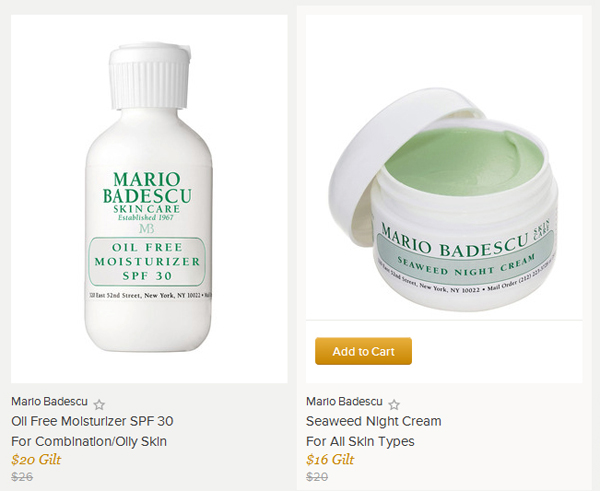
Task: Favorite the Oil Free Moisturizer with its star
Action: pyautogui.click(x=99, y=404)
